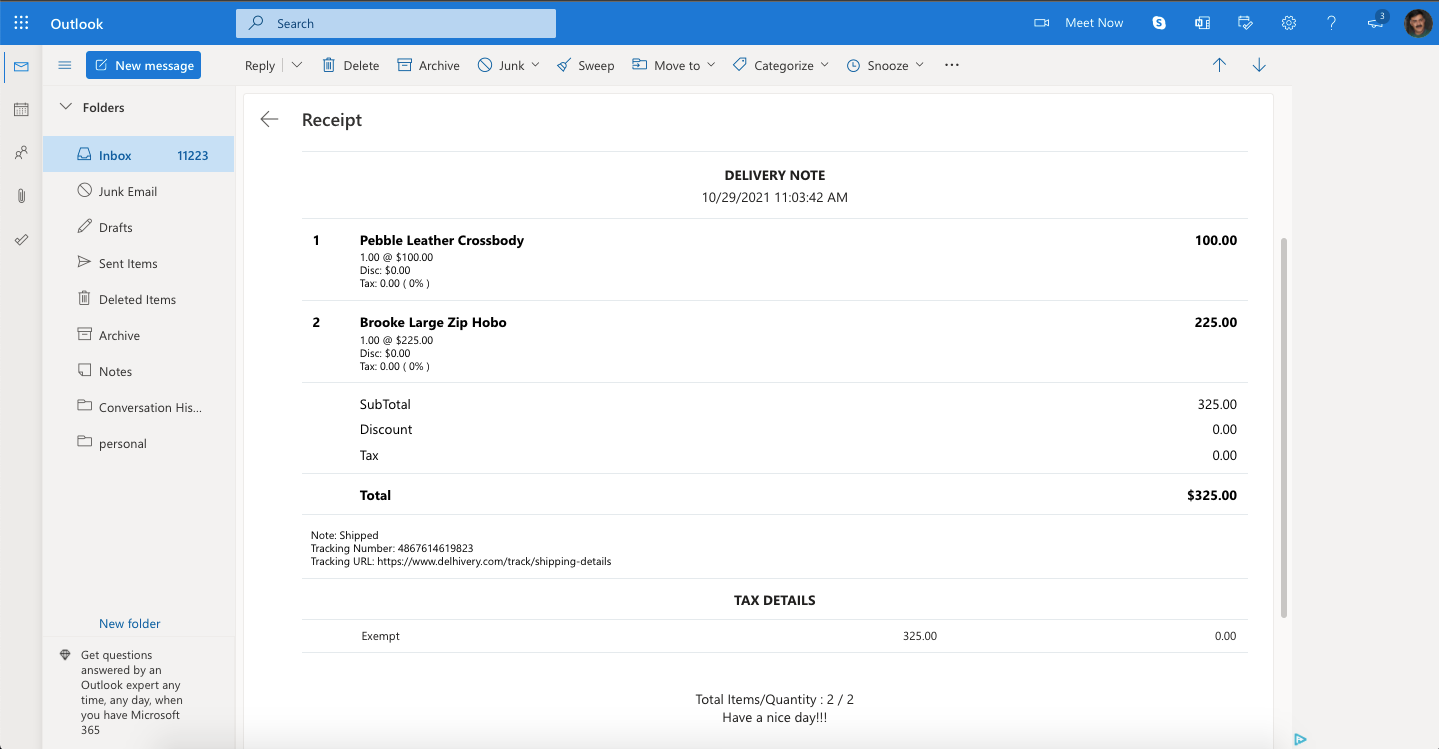This screenshot has width=1439, height=749.
Task: Collapse the Folders list
Action: click(67, 107)
